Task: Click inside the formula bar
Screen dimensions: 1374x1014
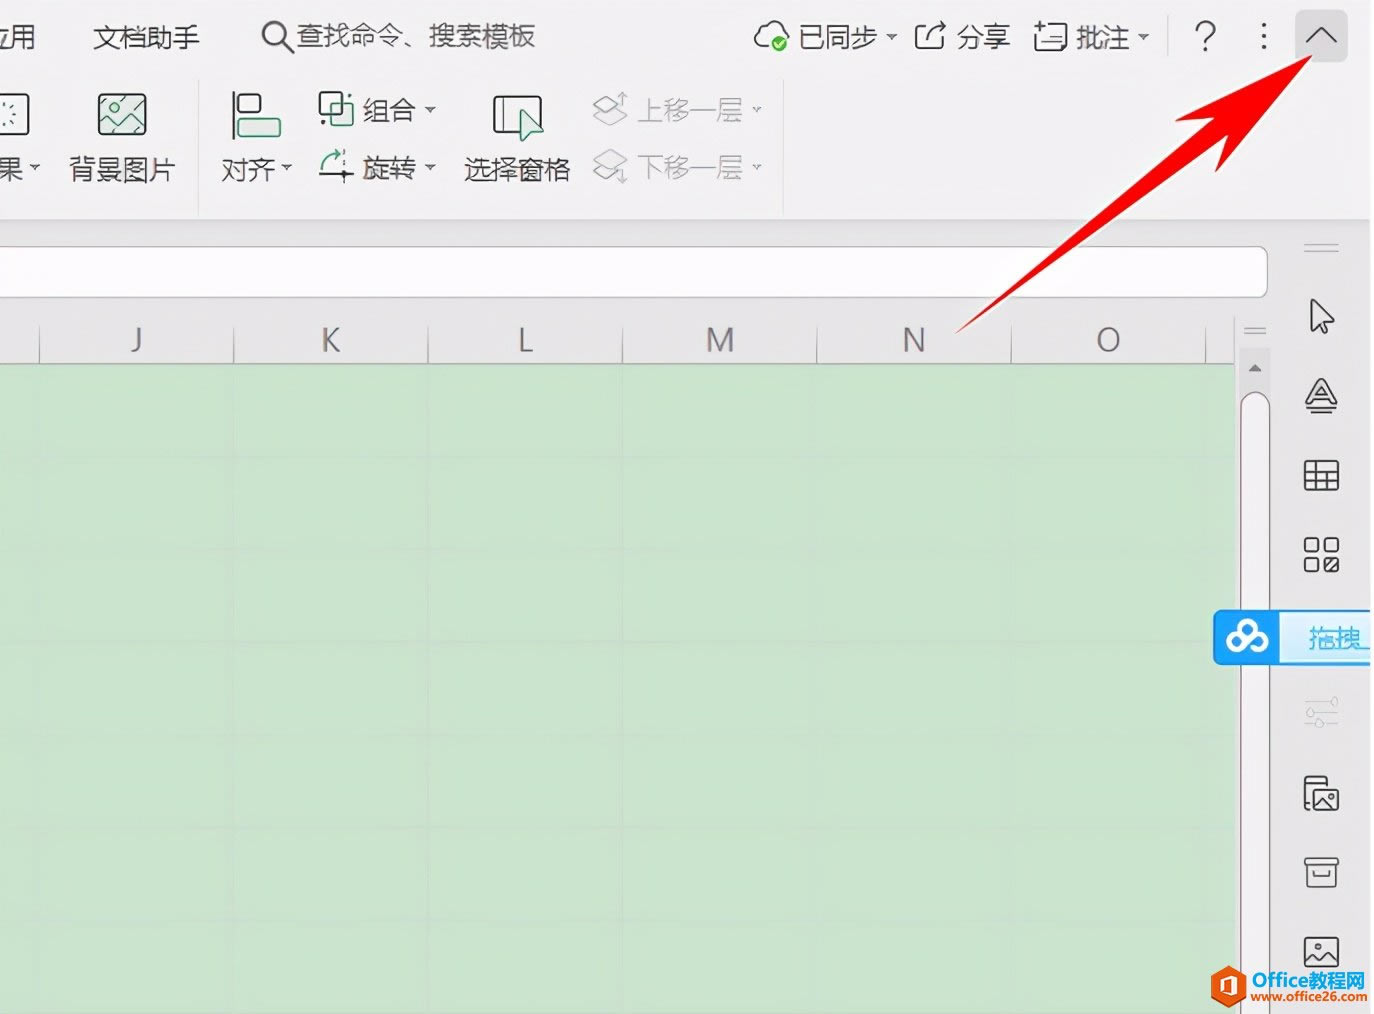Action: 633,272
